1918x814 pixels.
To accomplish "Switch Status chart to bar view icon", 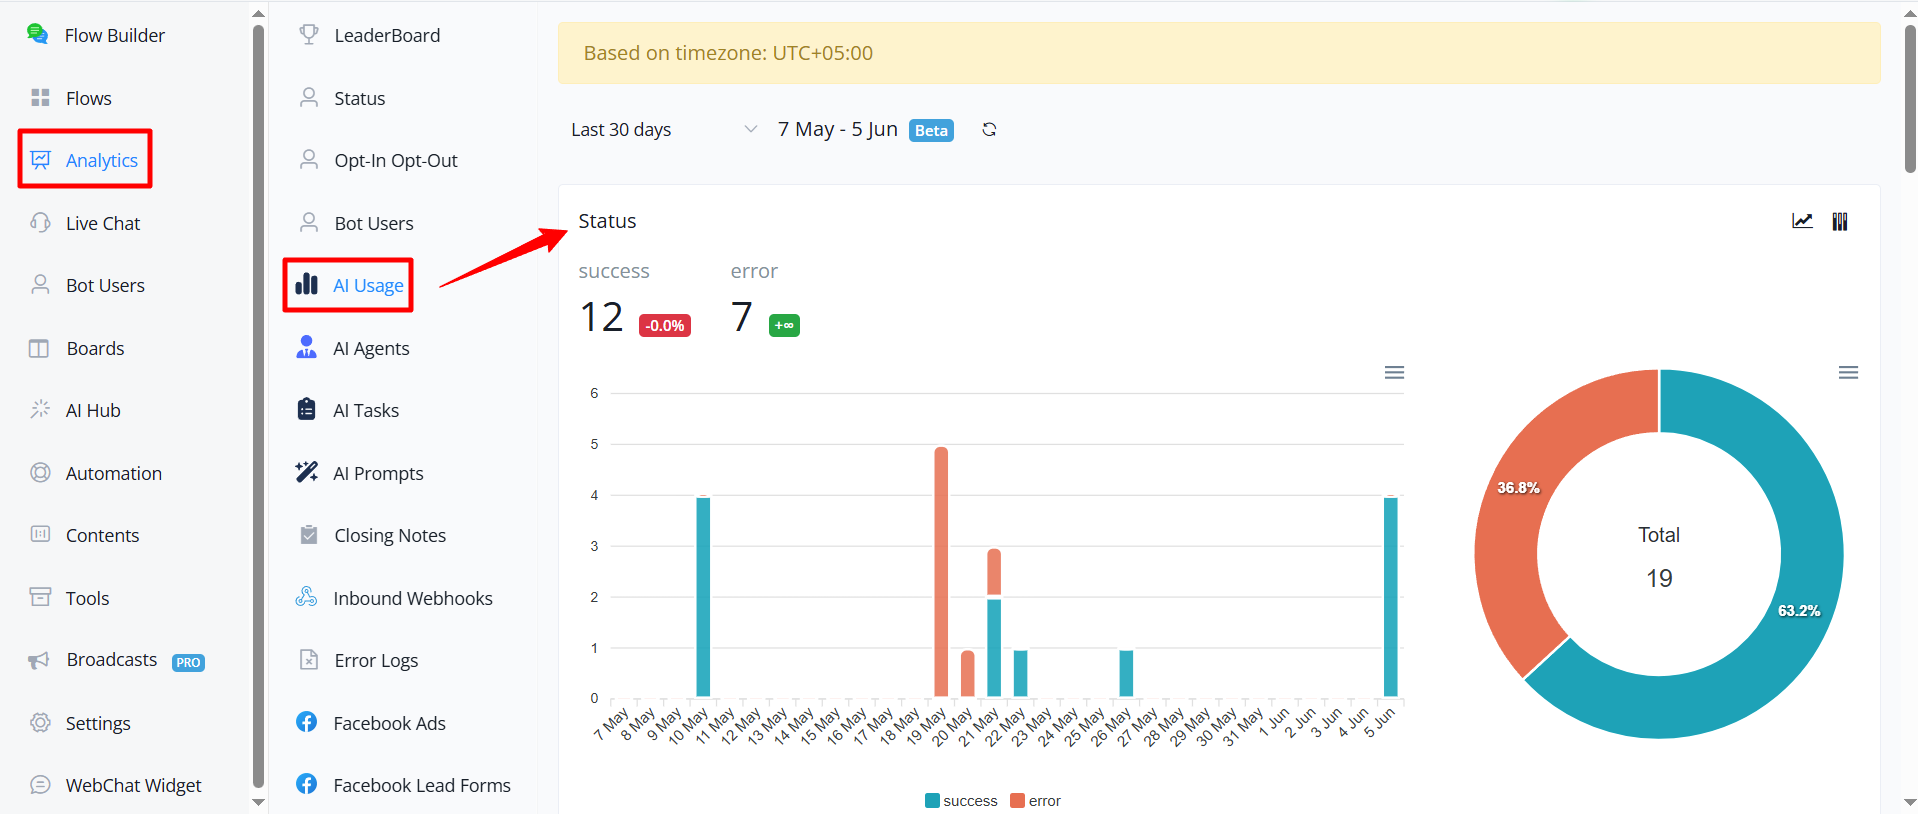I will [x=1840, y=221].
